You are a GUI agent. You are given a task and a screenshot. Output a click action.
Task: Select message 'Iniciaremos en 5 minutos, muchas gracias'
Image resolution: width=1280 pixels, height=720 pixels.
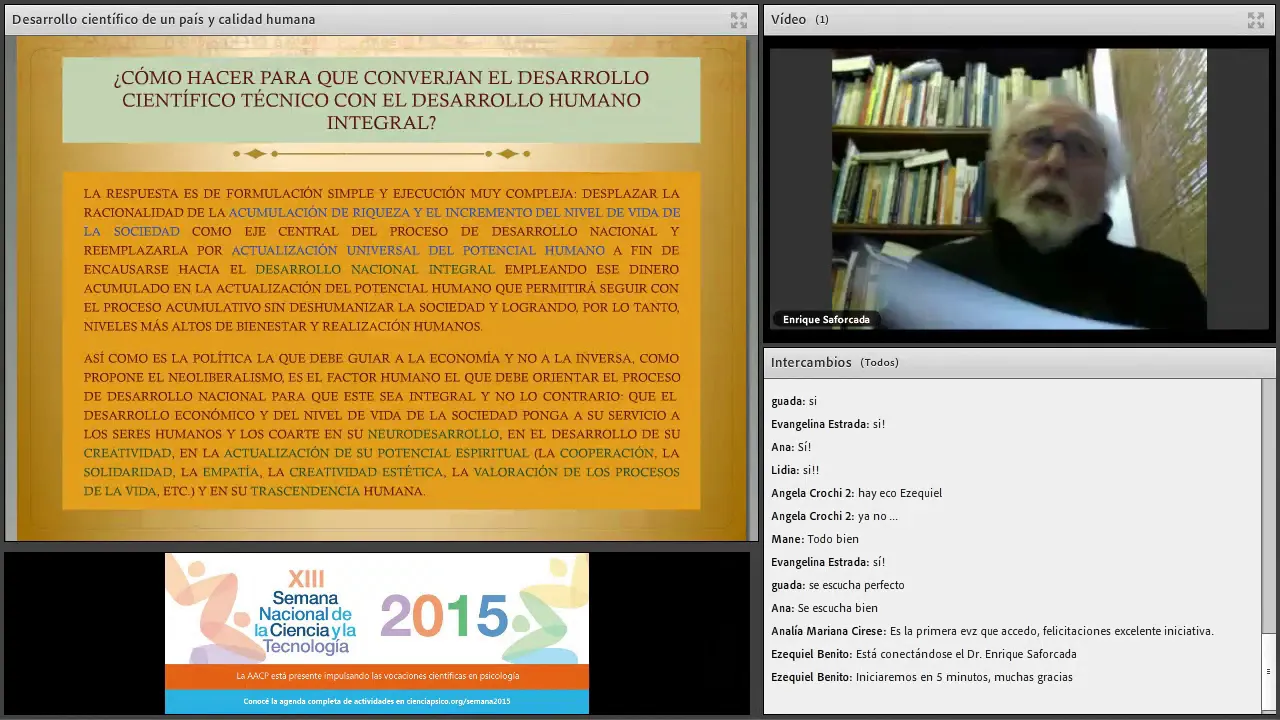[922, 677]
